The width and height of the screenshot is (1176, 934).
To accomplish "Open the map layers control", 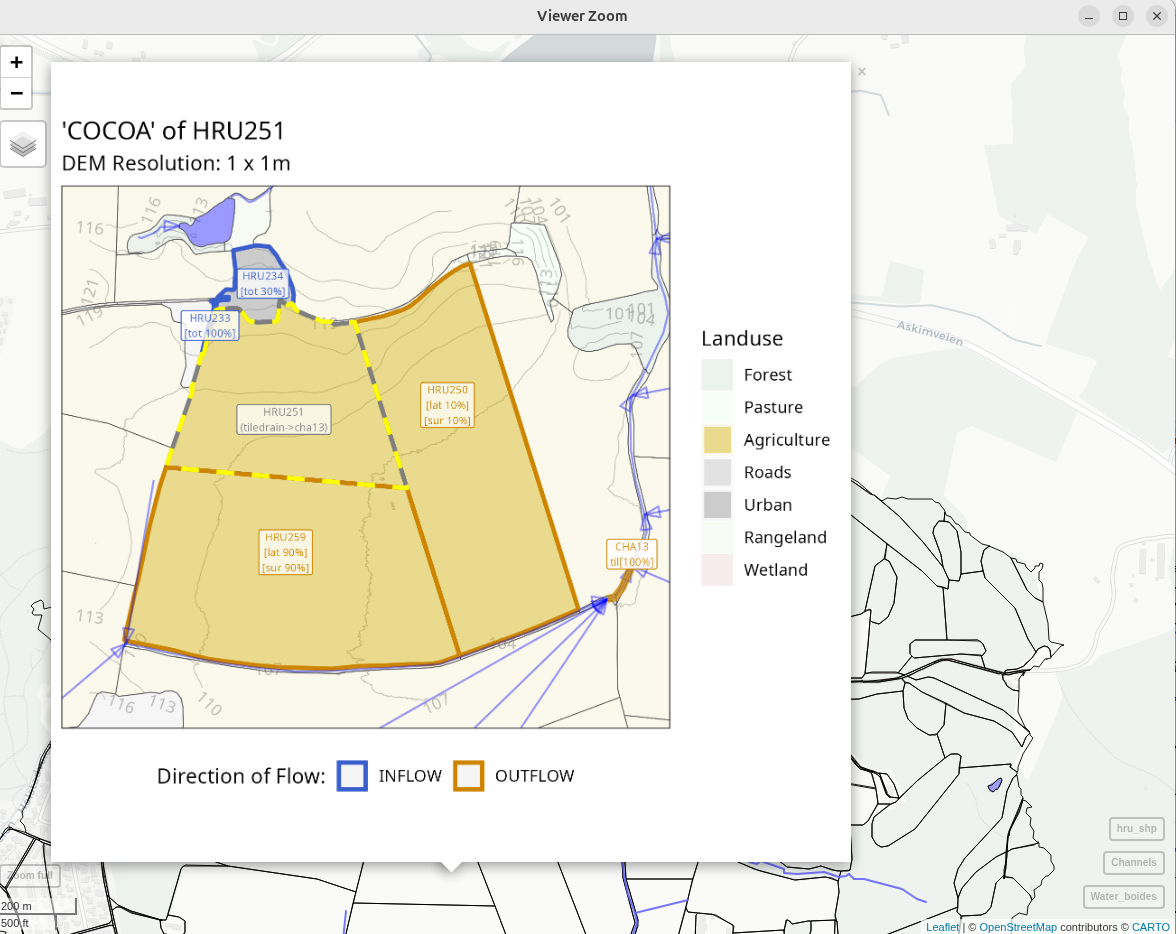I will (23, 145).
